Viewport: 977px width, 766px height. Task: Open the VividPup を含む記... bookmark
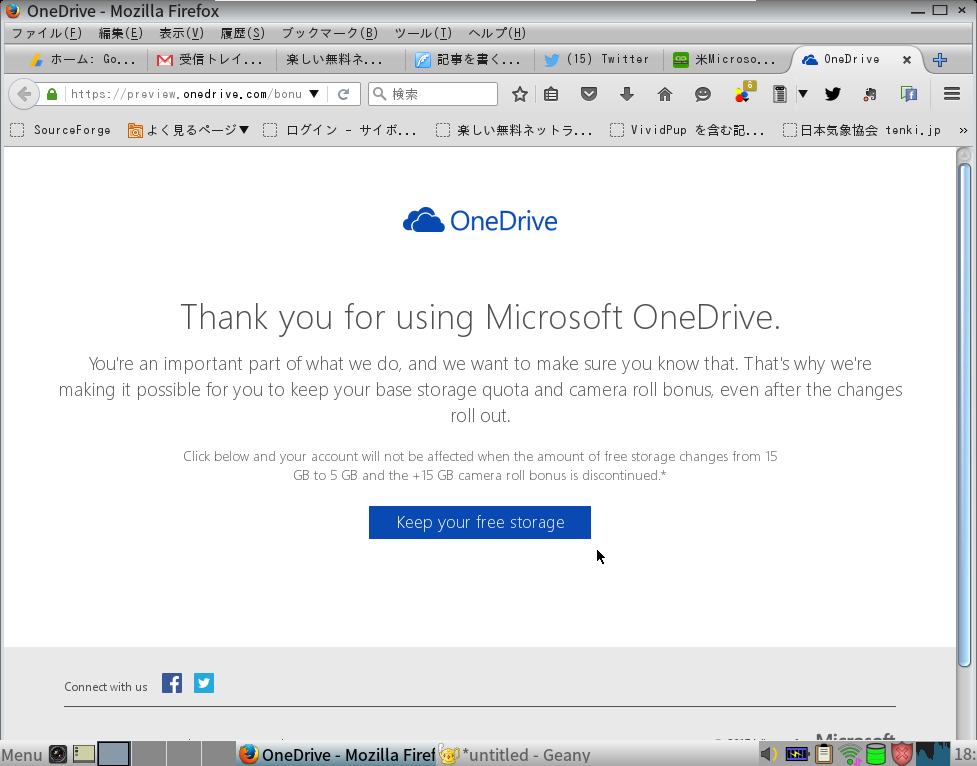(x=687, y=130)
